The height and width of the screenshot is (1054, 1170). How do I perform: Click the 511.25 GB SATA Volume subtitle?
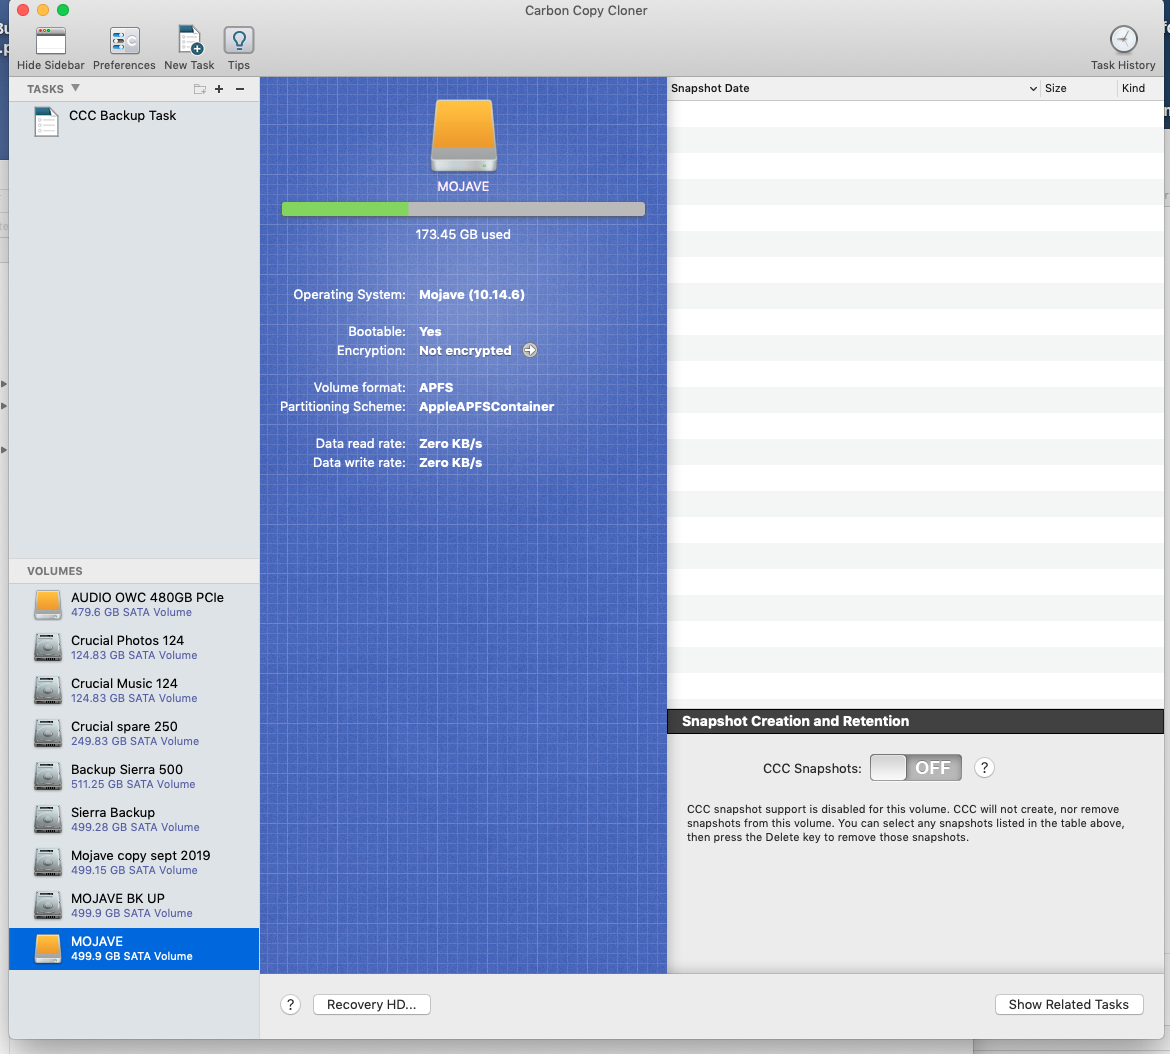pos(133,784)
